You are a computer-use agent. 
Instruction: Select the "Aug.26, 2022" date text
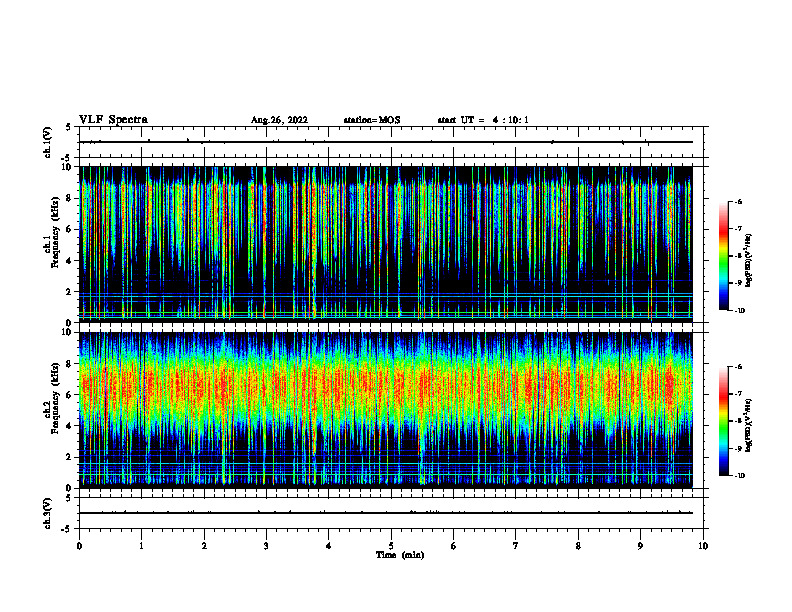(x=279, y=120)
